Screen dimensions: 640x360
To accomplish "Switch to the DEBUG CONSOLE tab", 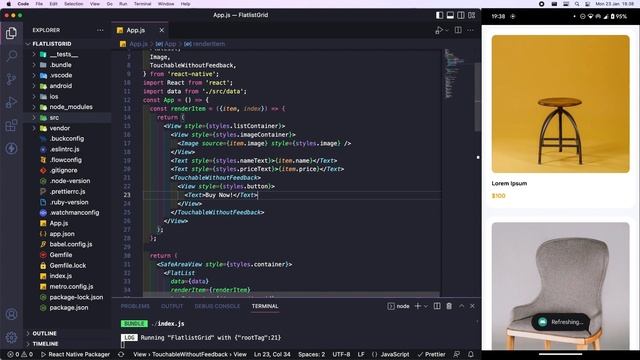I will [217, 306].
